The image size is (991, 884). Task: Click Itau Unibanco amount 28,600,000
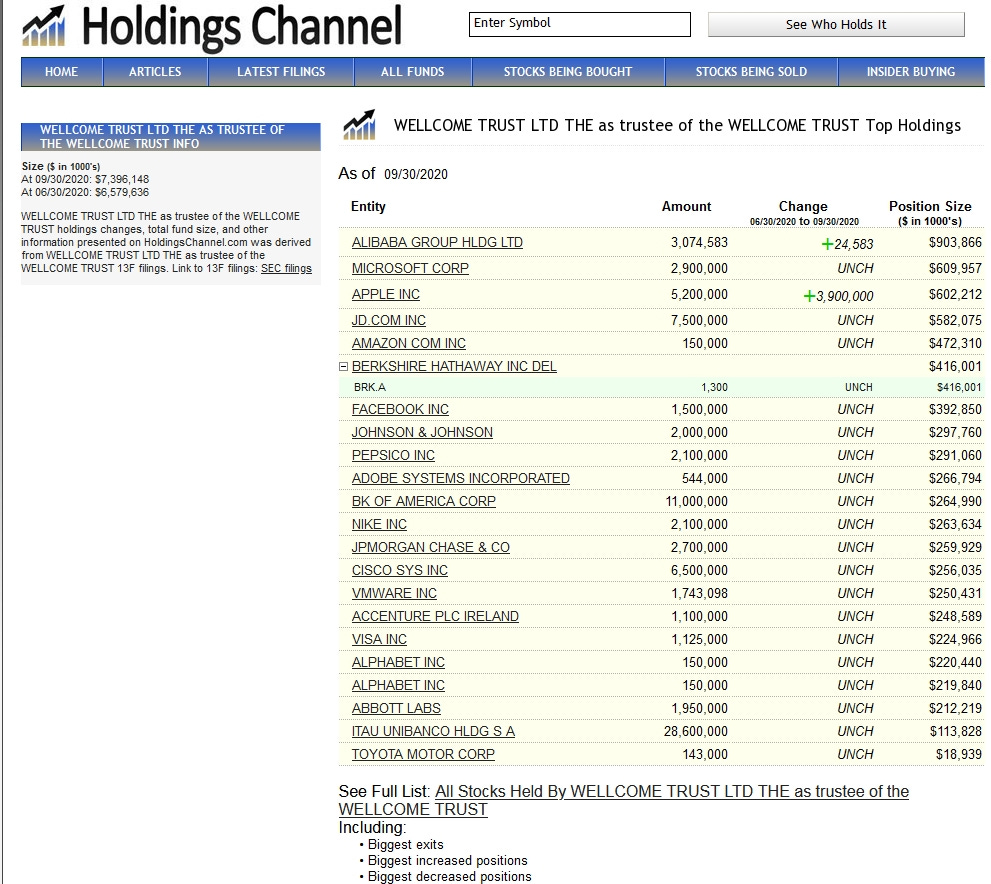(696, 732)
